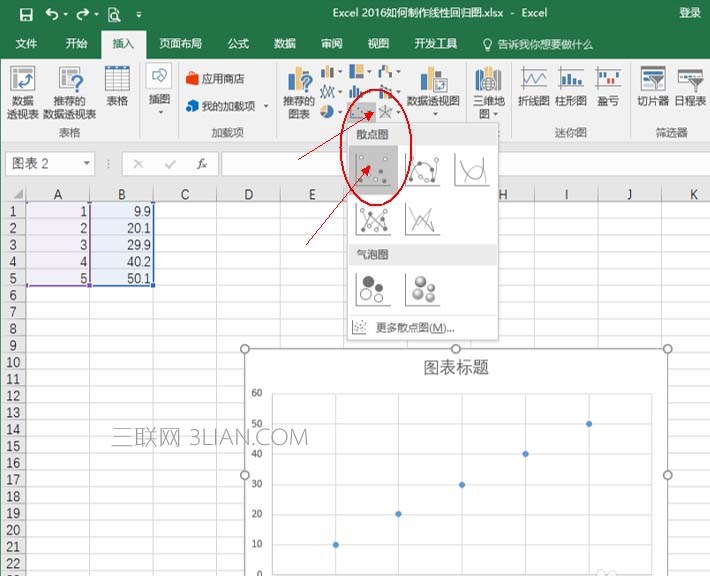
Task: Select the basic scatter chart option
Action: pos(373,169)
